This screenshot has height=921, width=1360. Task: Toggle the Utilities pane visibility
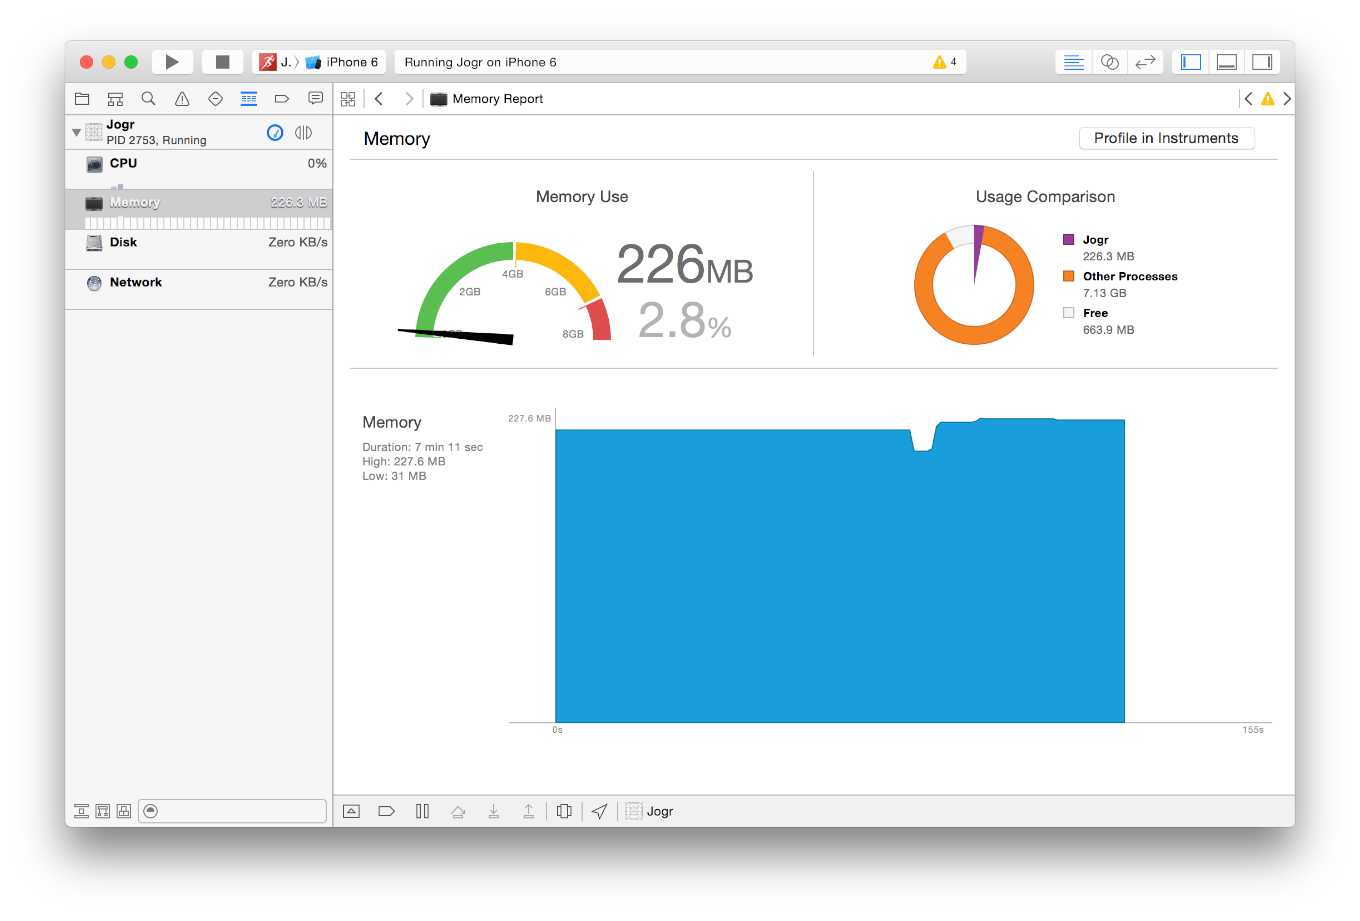[x=1262, y=62]
